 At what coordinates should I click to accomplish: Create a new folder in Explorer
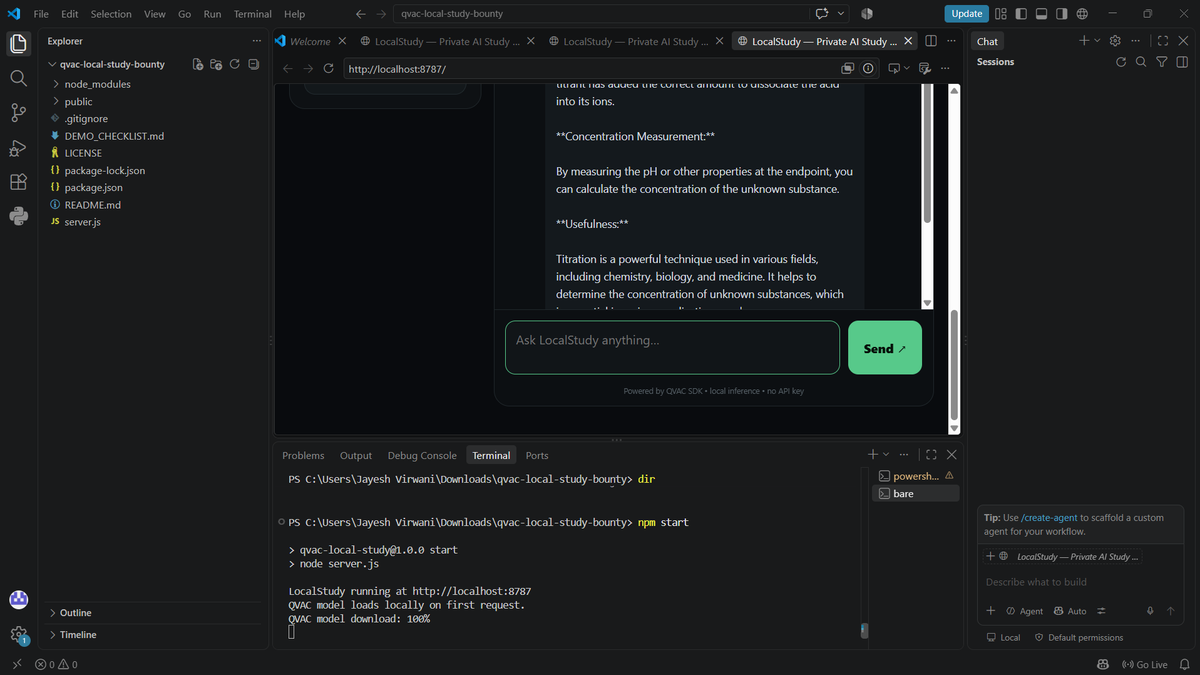pos(216,64)
